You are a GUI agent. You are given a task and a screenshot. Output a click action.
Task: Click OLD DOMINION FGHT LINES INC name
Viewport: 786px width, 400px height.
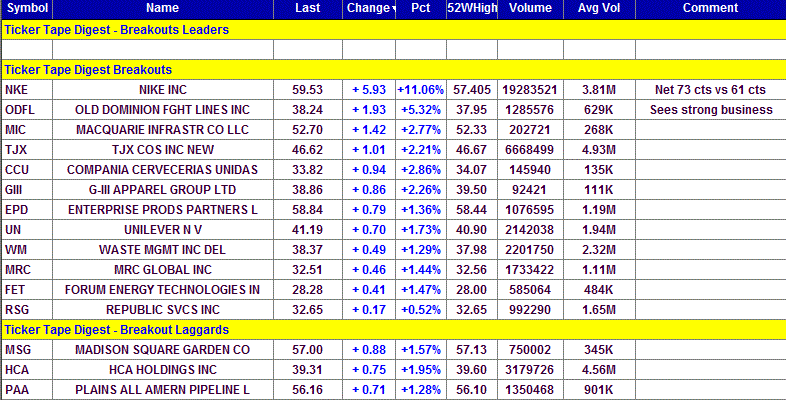point(162,110)
